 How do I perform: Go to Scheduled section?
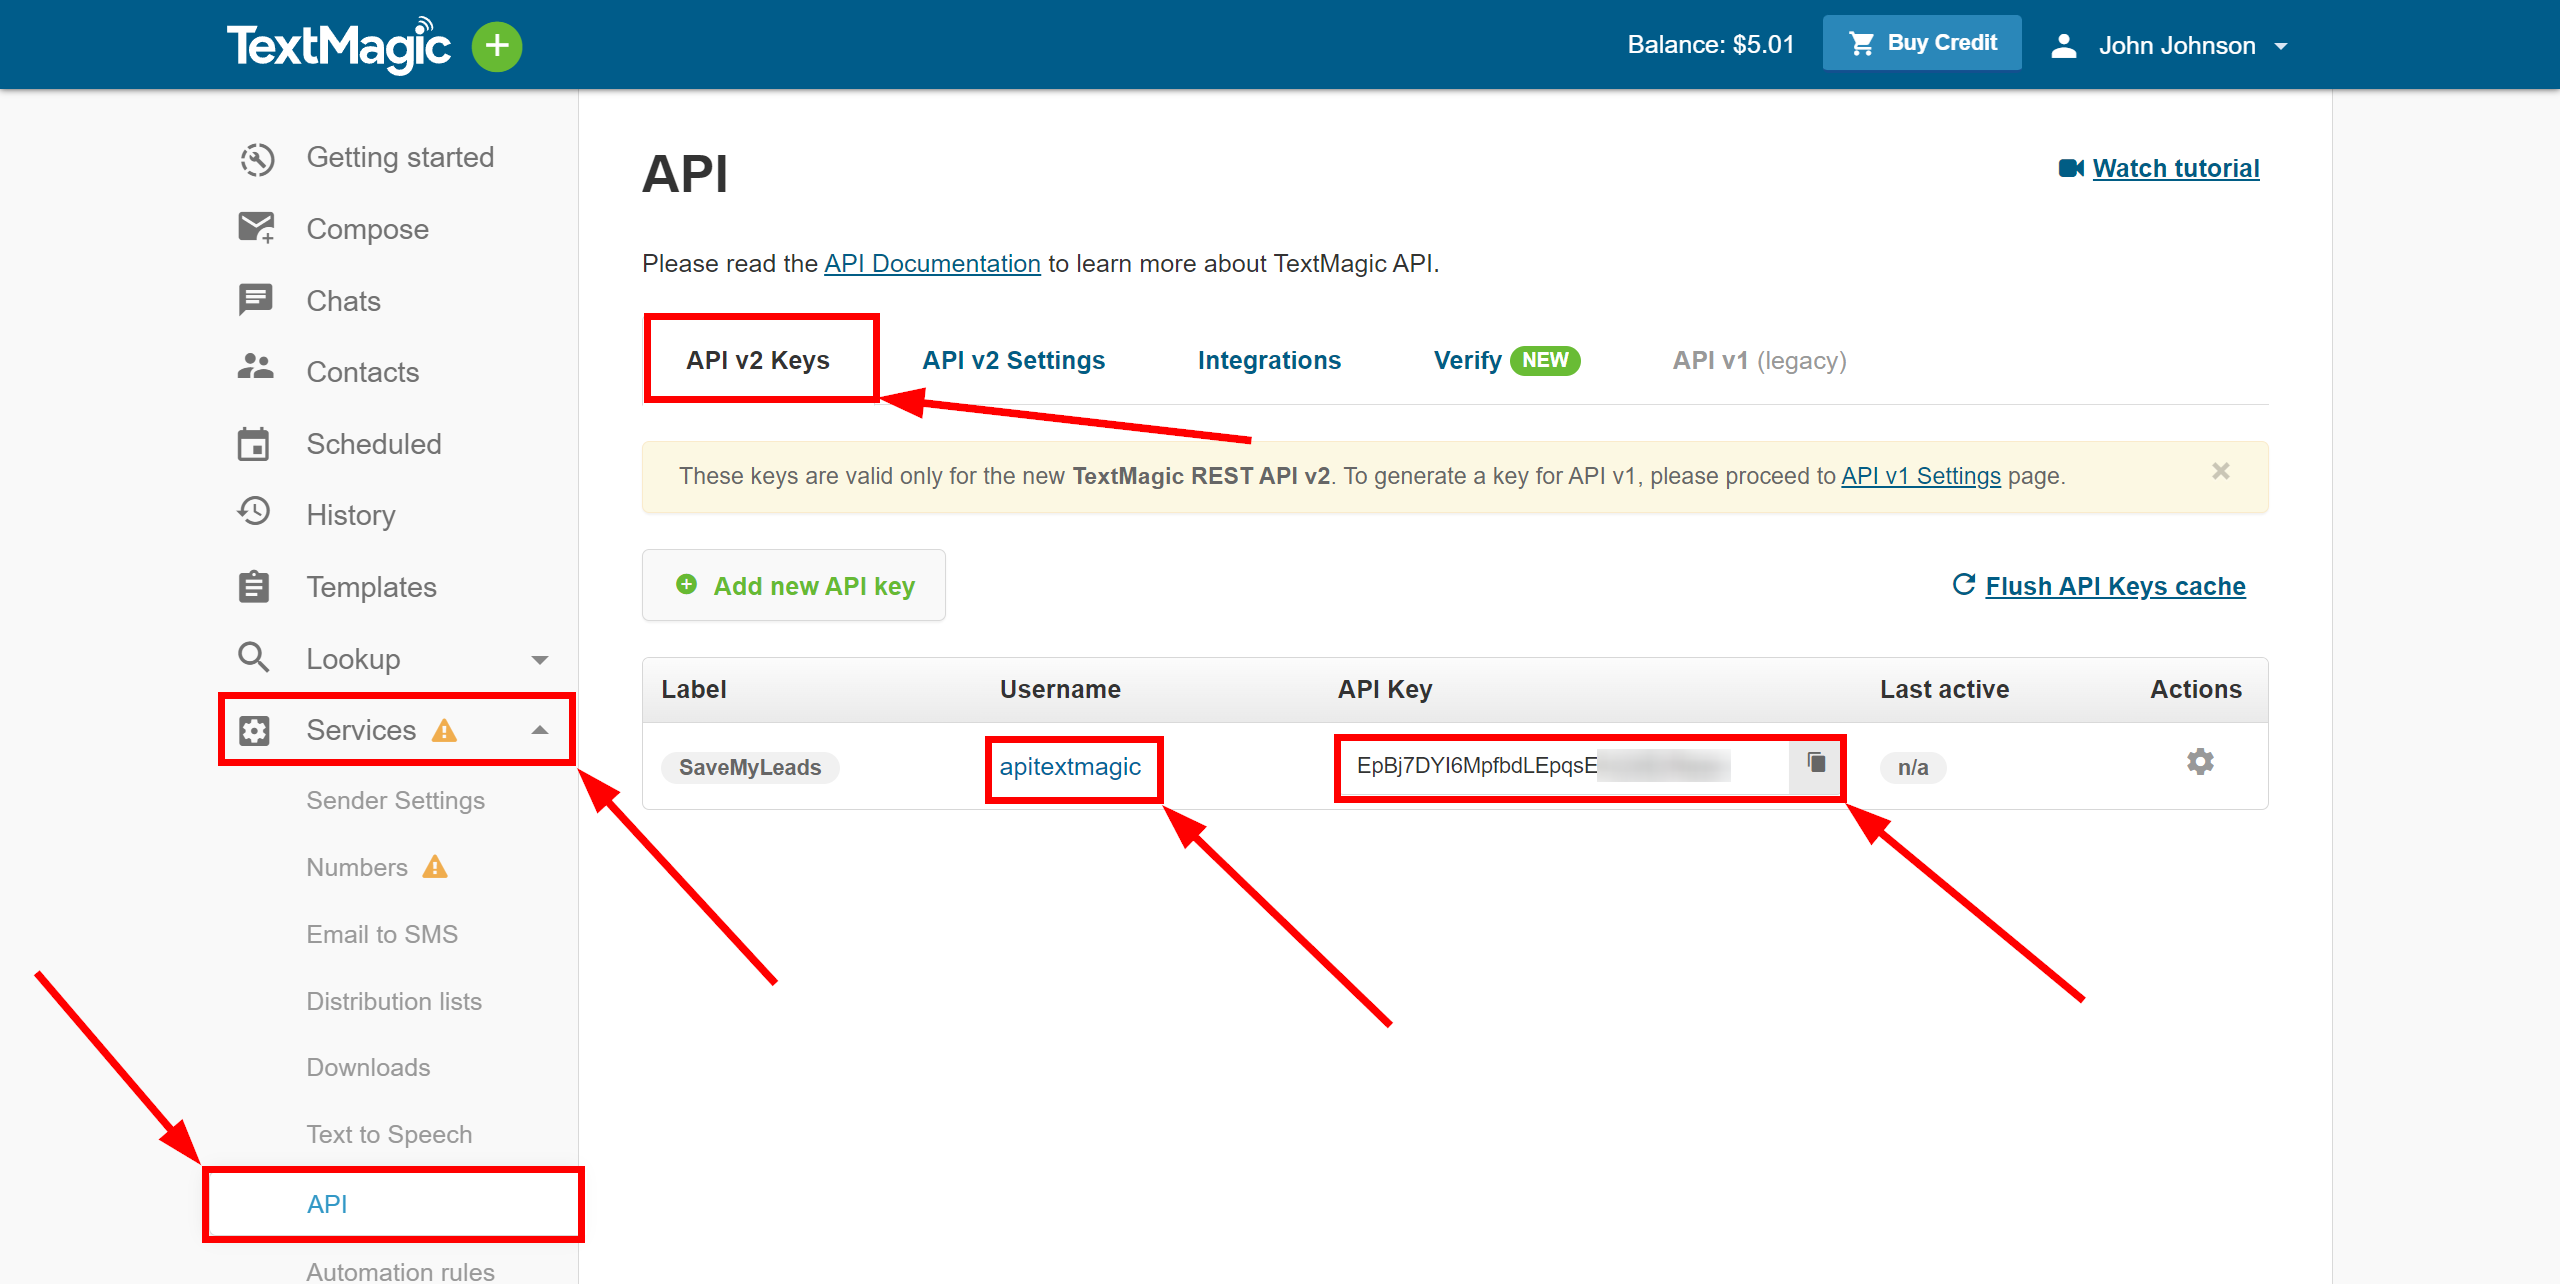(374, 444)
